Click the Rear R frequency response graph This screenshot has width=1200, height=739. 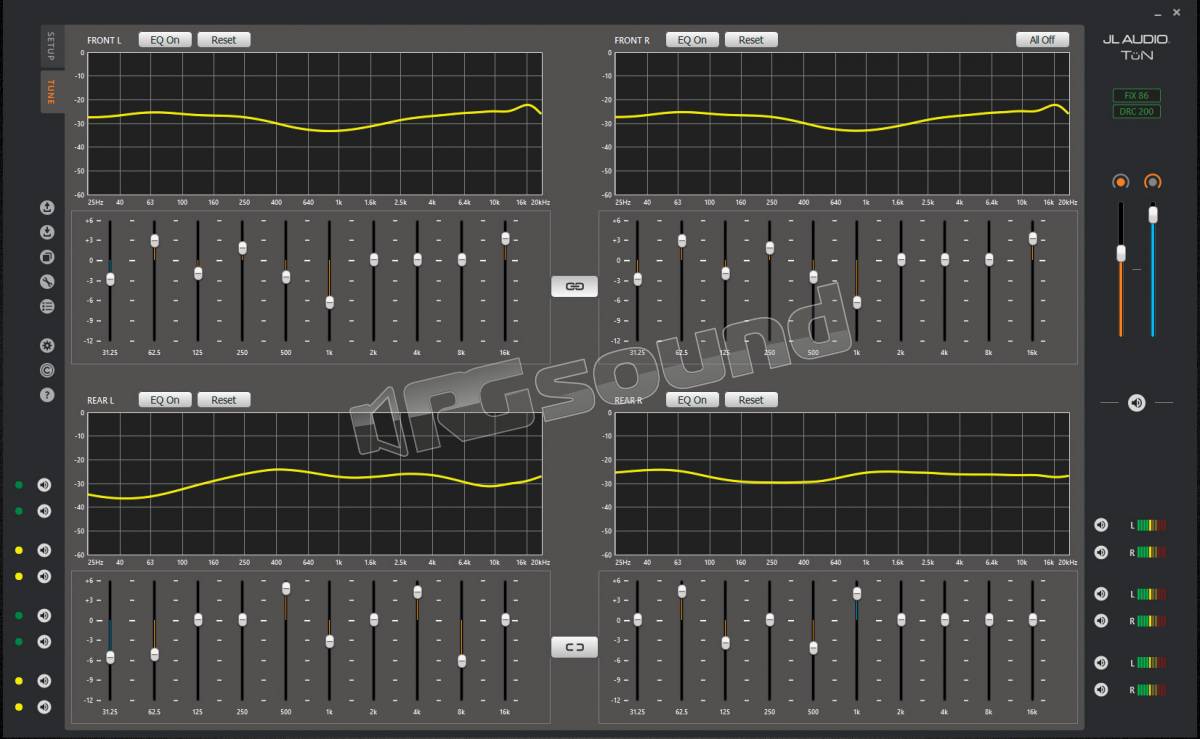(x=842, y=484)
